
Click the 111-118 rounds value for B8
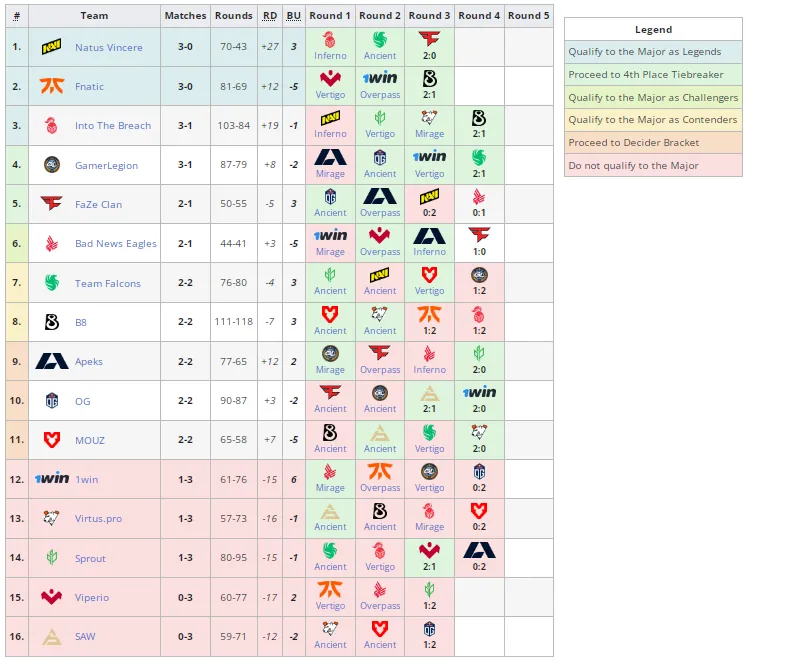[x=233, y=322]
